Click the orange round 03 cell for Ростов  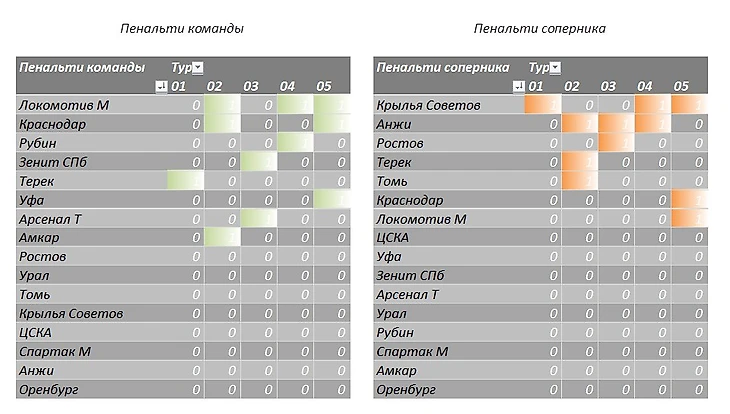click(615, 143)
